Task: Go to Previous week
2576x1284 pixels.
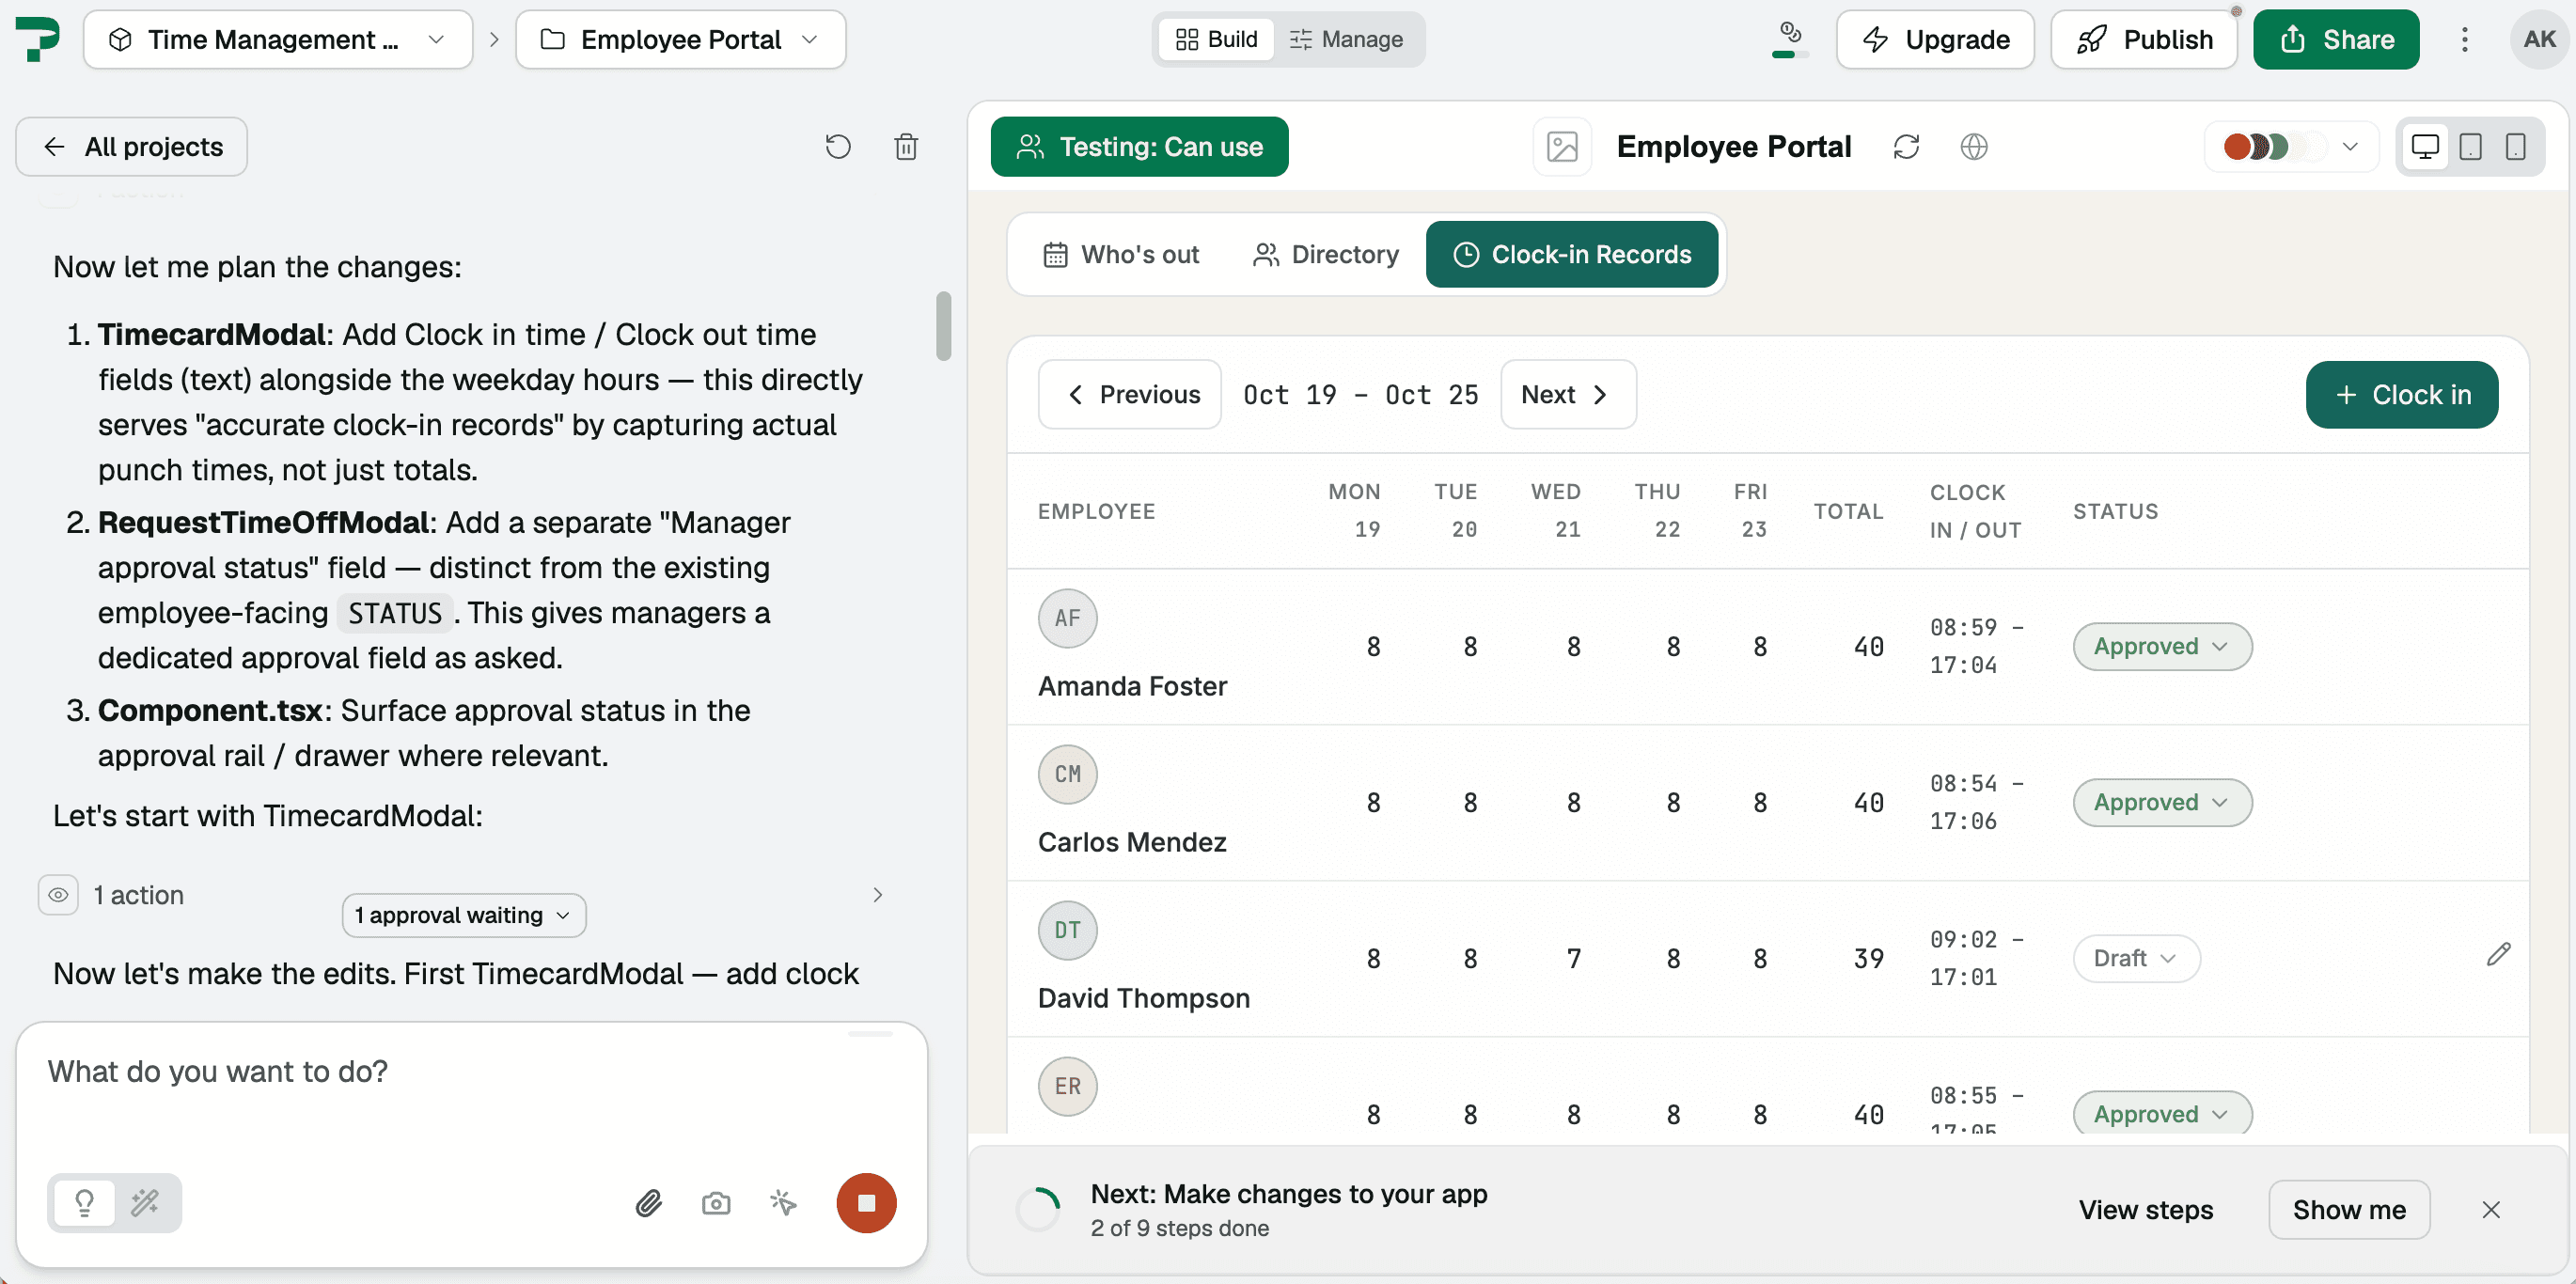Action: pos(1130,395)
